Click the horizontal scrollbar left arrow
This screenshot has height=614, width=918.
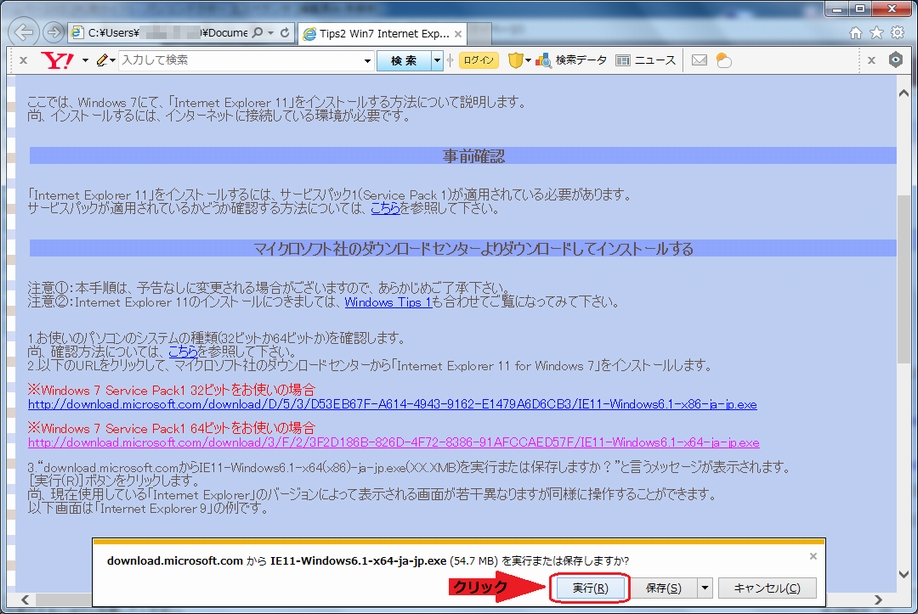point(25,599)
